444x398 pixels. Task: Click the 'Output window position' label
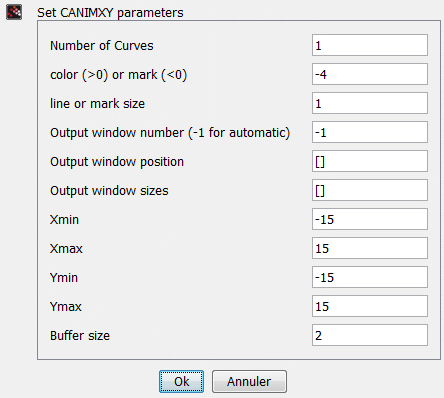tap(117, 162)
